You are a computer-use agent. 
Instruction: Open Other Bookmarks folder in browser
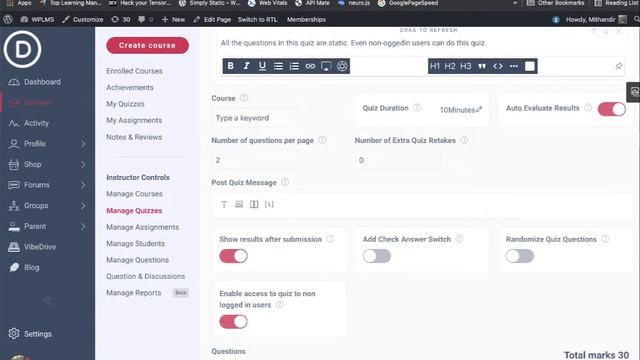click(x=556, y=3)
